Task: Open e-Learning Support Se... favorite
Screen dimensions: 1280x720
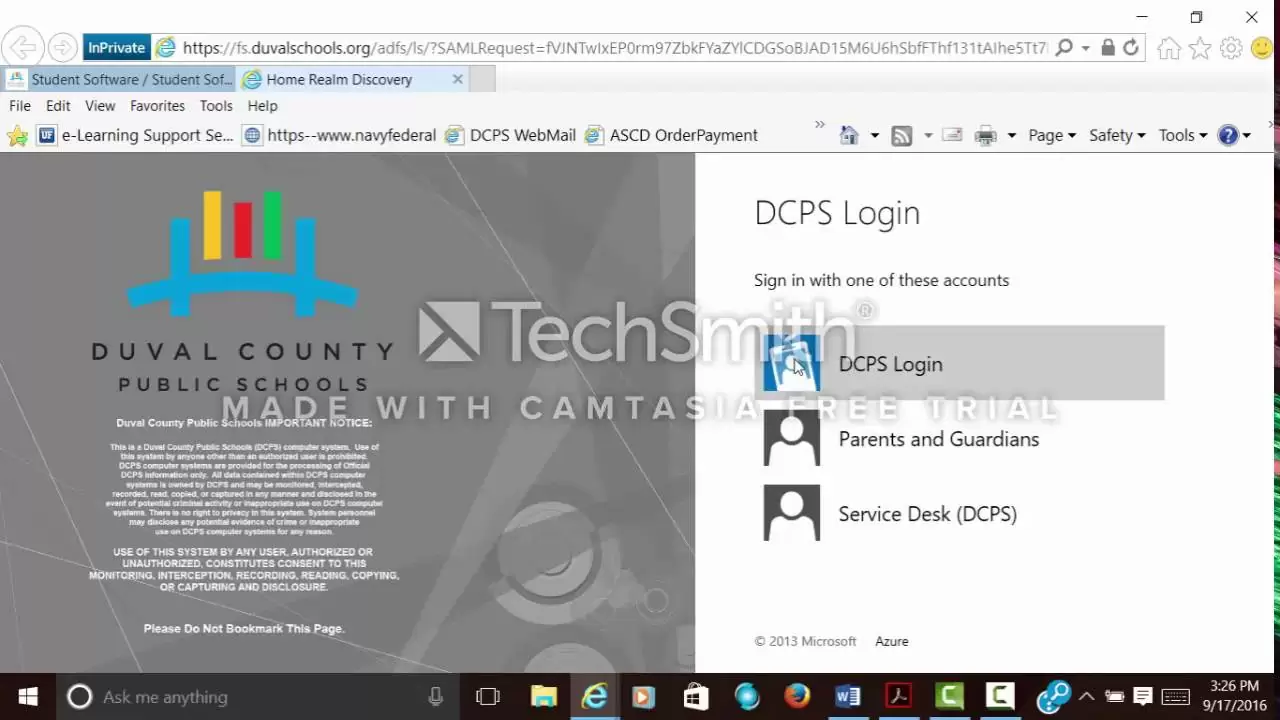Action: coord(135,135)
